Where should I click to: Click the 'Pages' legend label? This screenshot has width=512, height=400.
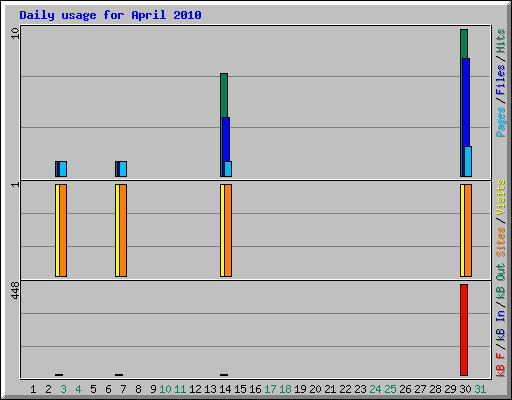point(500,122)
